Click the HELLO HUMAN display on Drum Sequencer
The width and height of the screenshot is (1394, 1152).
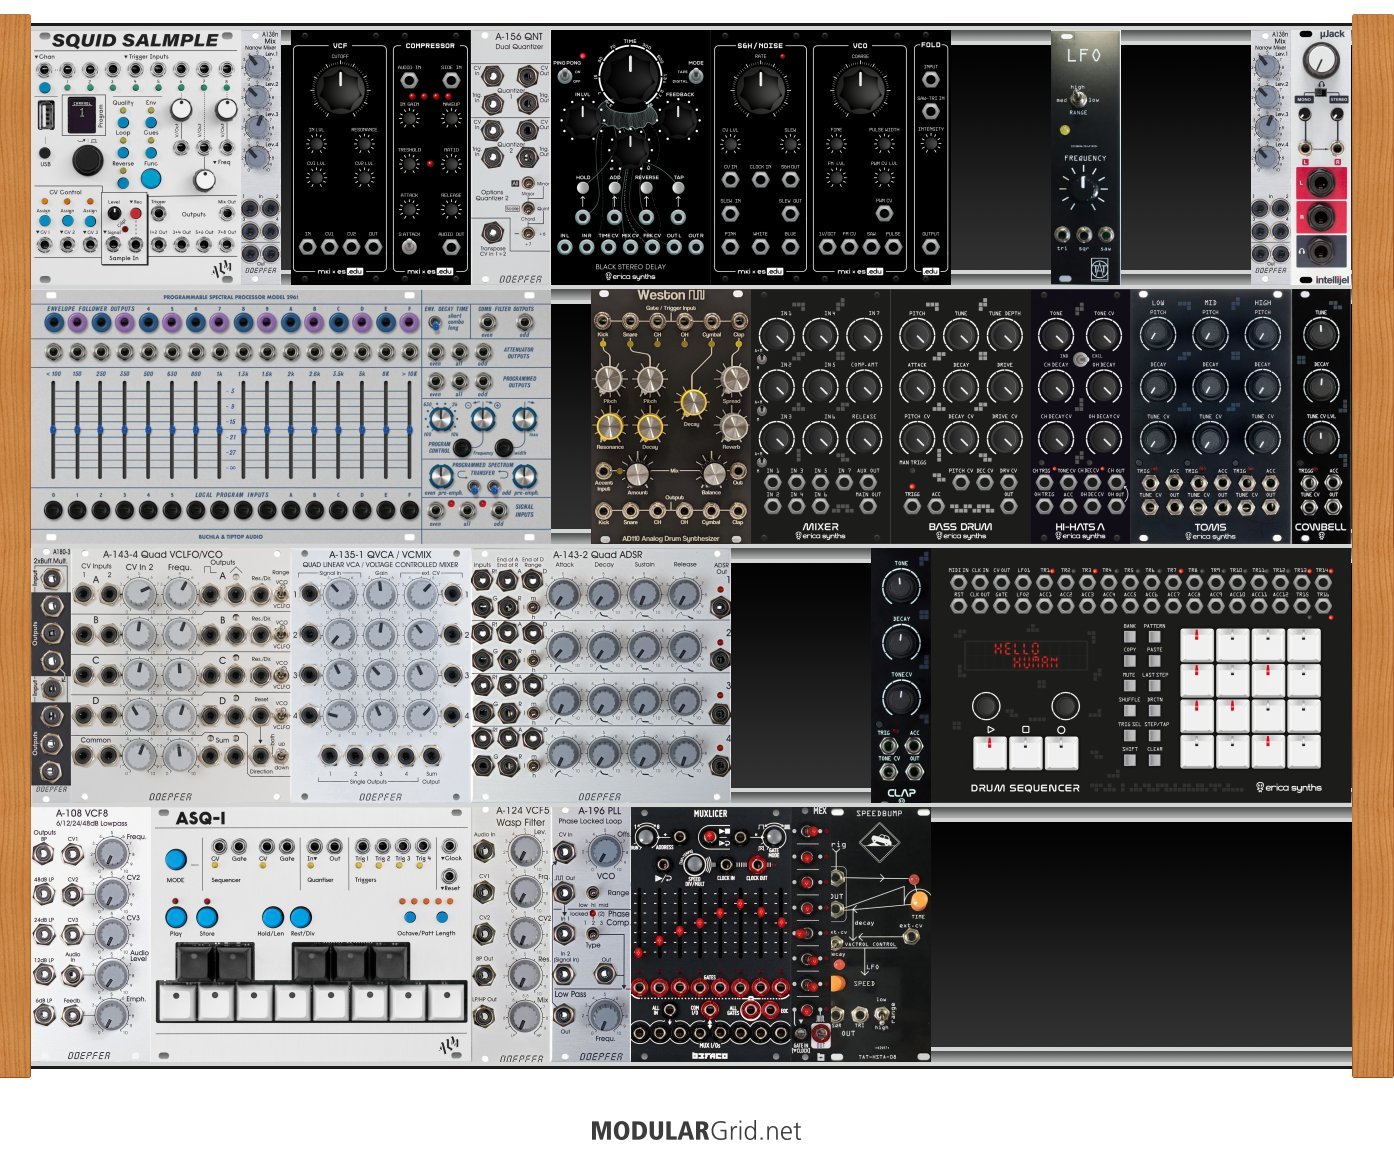click(x=1026, y=655)
